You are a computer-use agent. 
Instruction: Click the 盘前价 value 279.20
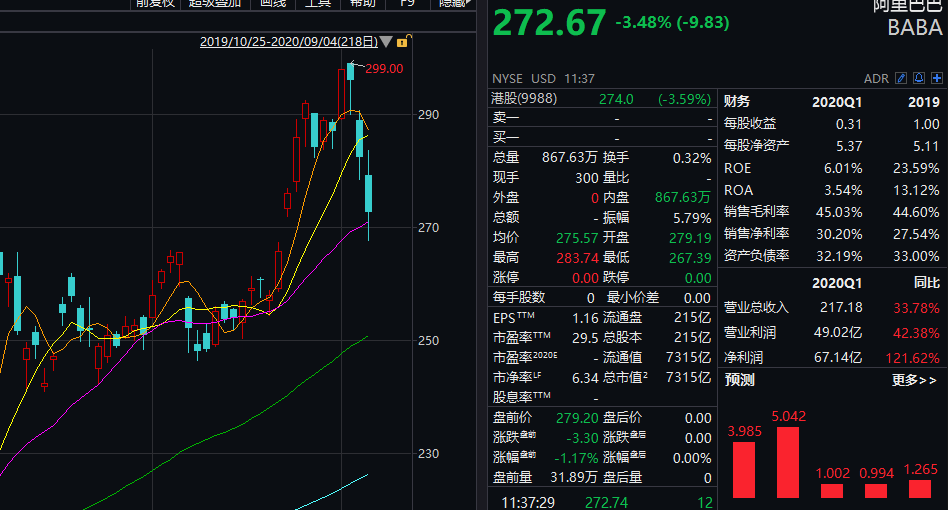pos(577,418)
